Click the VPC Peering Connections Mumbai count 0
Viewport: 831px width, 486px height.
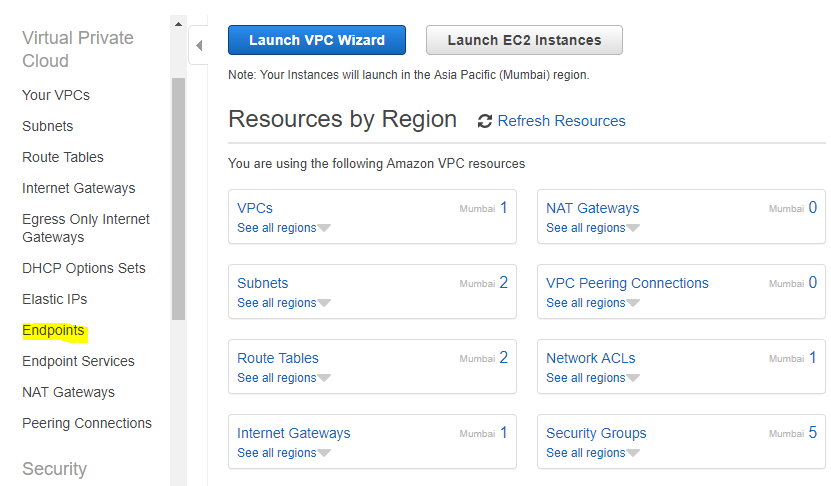coord(812,282)
